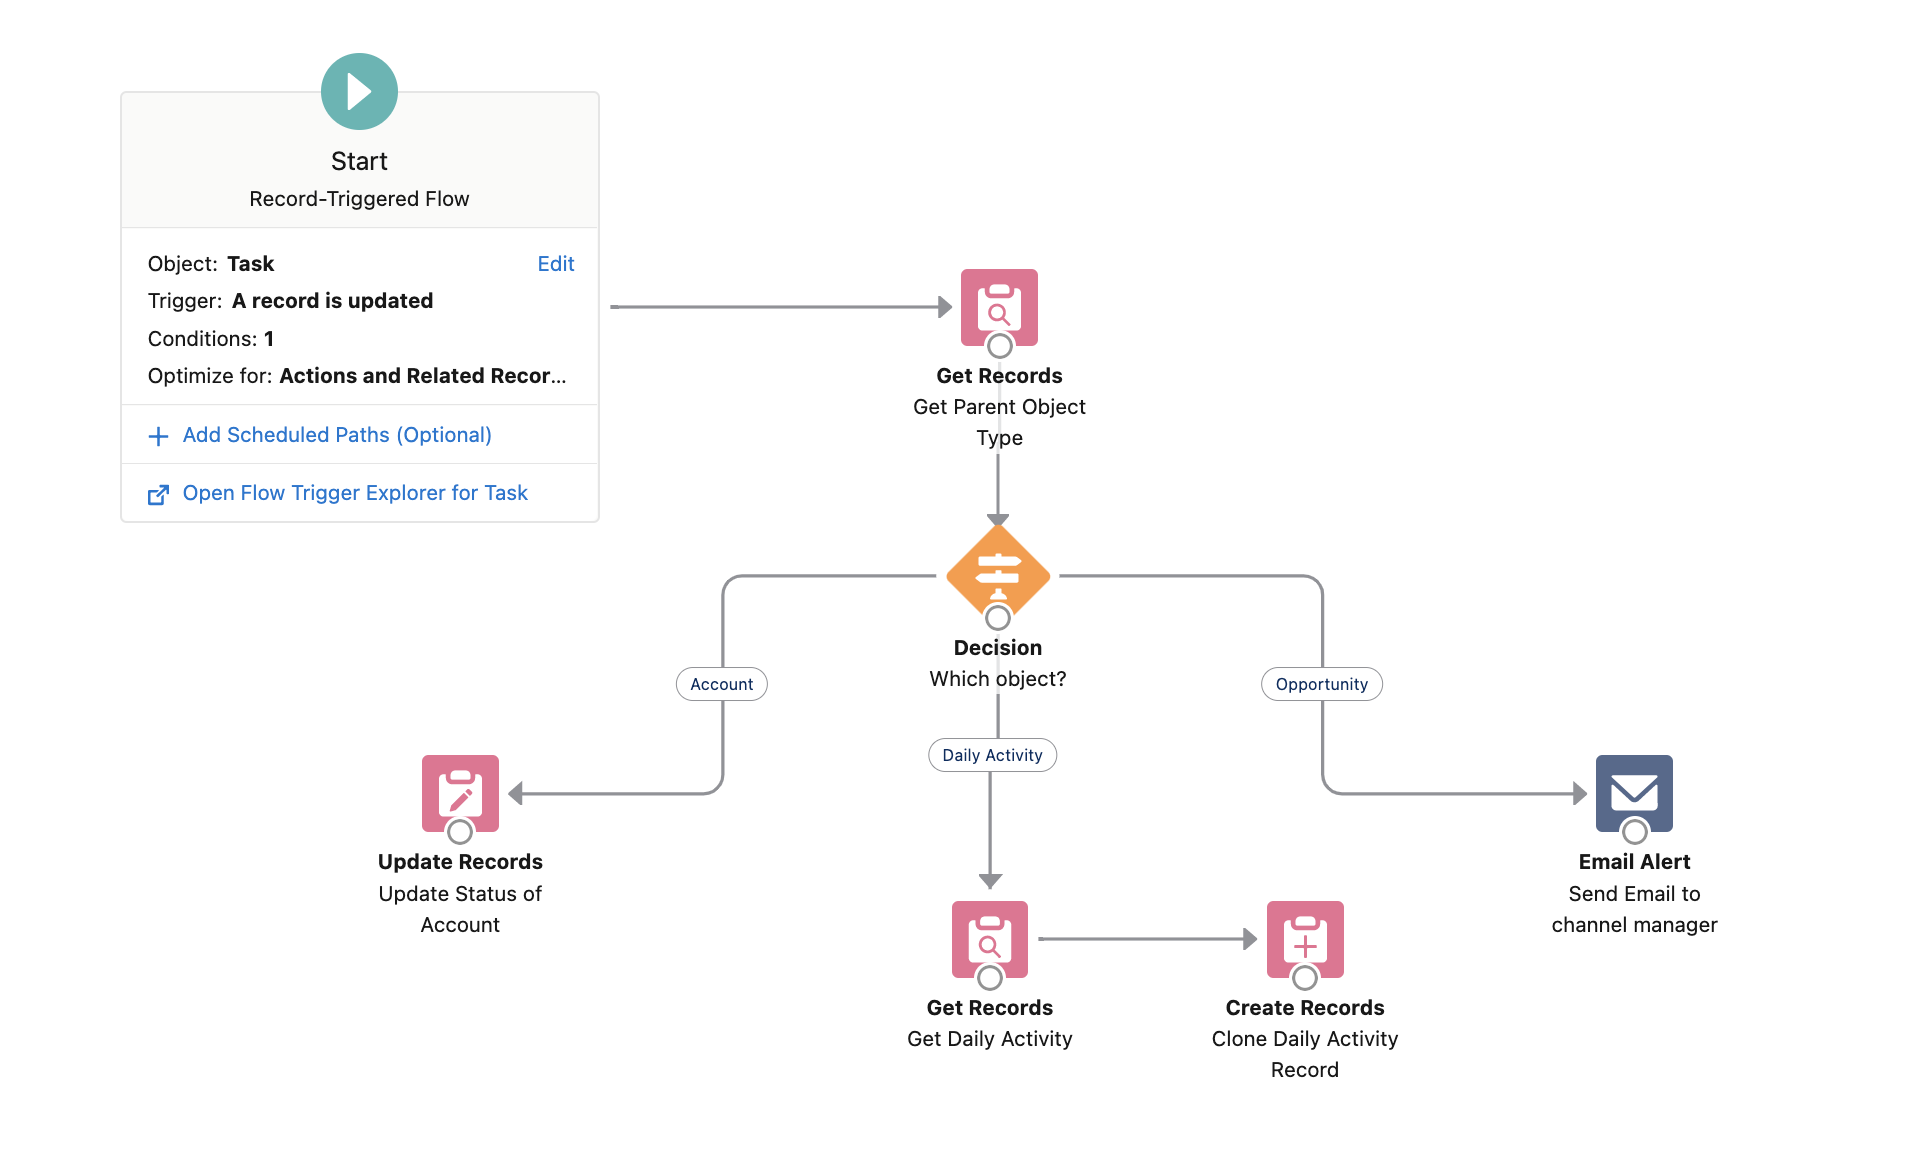Click the connector circle below Create Records
The image size is (1922, 1172).
point(1304,980)
